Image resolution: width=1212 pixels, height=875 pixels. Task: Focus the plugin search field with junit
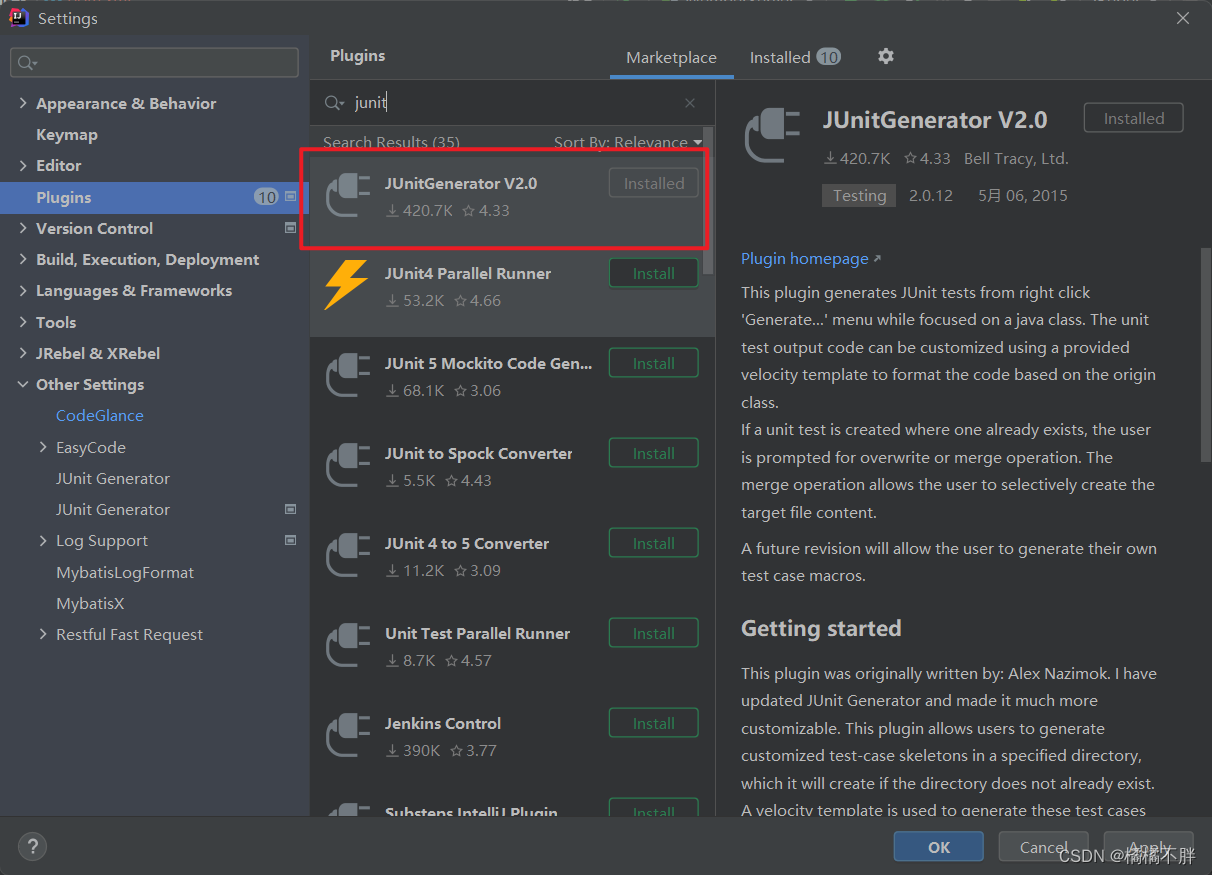pos(510,103)
